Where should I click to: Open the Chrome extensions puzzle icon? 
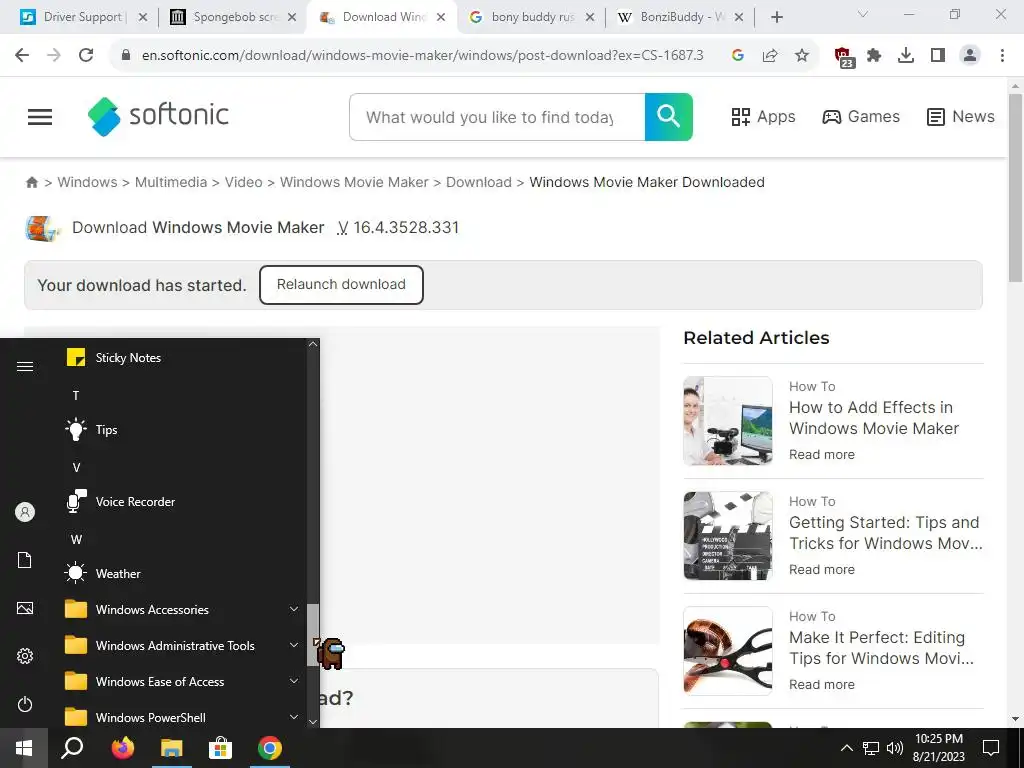coord(874,56)
